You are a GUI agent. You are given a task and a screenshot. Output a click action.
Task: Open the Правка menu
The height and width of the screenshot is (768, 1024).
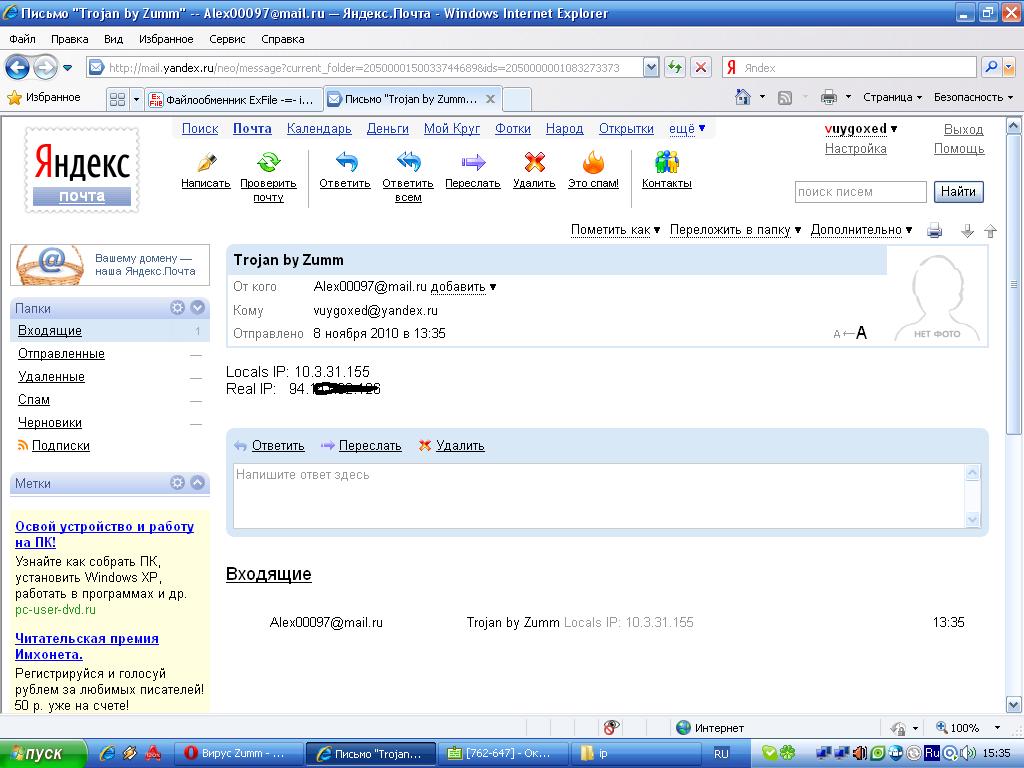point(69,39)
